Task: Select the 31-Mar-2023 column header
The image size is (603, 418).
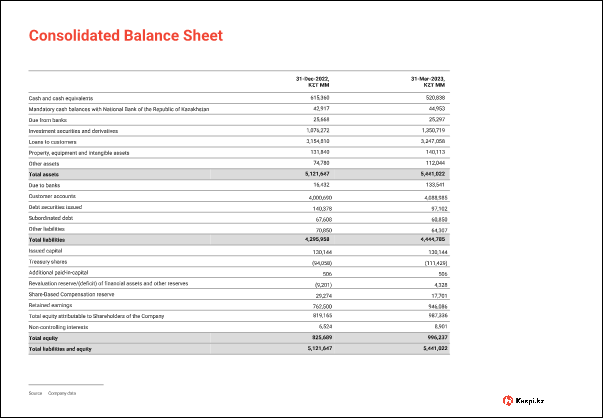Action: (x=427, y=81)
